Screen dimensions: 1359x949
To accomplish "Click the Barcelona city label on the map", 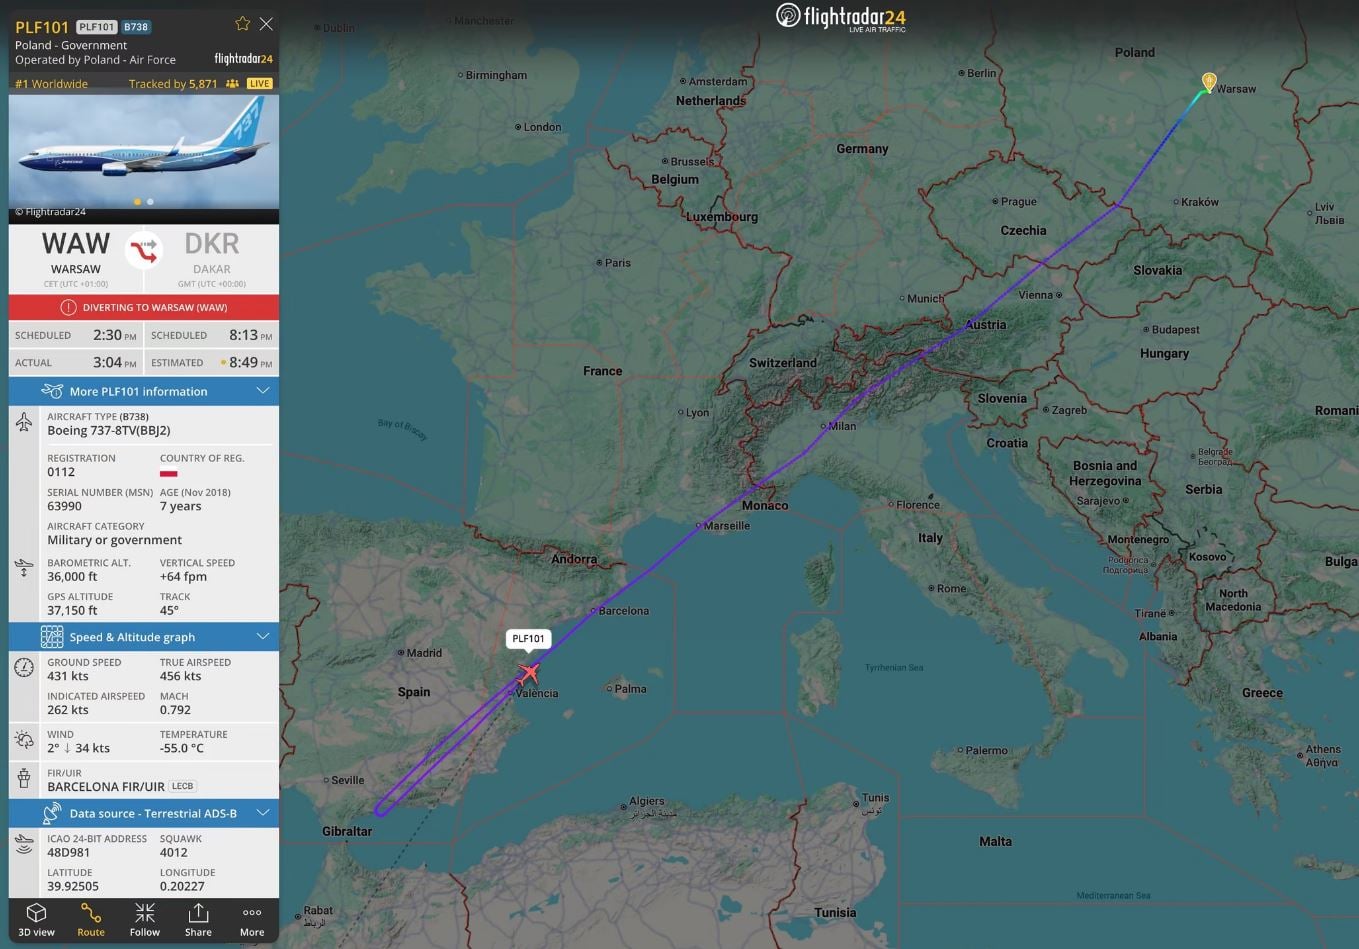I will (624, 611).
